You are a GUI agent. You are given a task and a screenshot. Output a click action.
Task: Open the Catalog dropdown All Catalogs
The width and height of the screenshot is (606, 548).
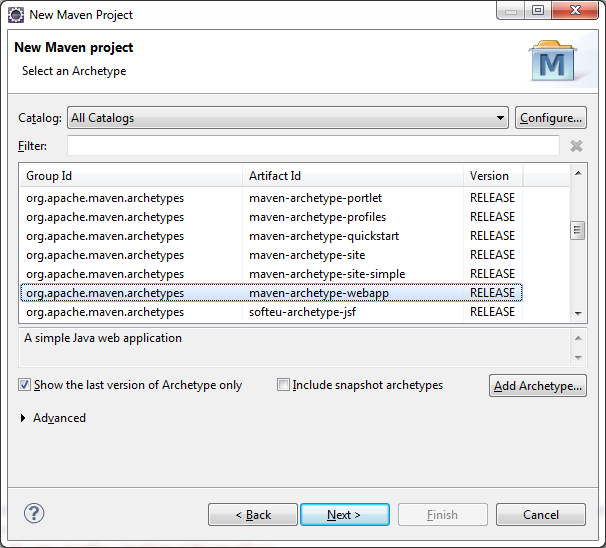click(288, 117)
